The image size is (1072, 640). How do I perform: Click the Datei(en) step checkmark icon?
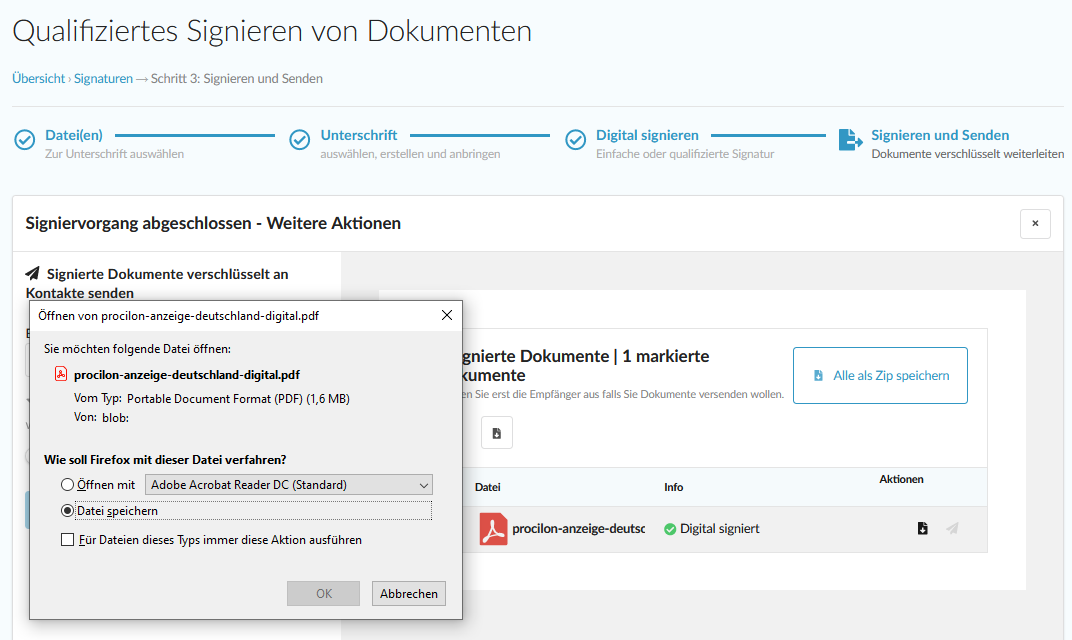tap(25, 140)
